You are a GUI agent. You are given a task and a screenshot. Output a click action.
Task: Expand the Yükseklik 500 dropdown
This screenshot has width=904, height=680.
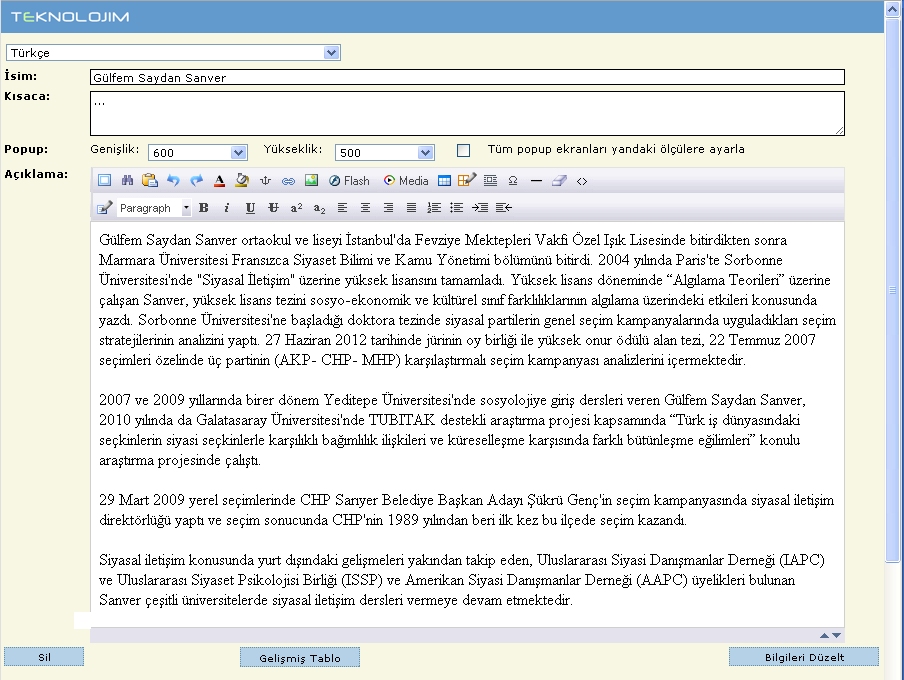(383, 153)
